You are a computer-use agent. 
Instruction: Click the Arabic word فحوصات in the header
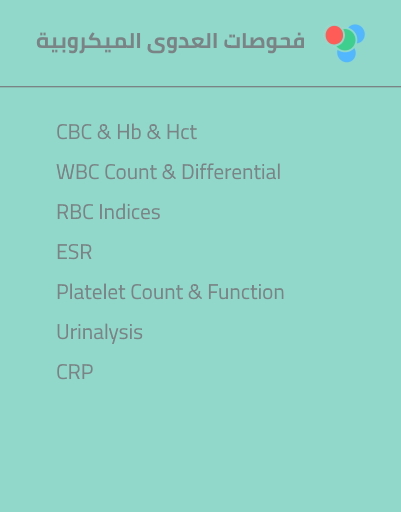click(x=264, y=42)
